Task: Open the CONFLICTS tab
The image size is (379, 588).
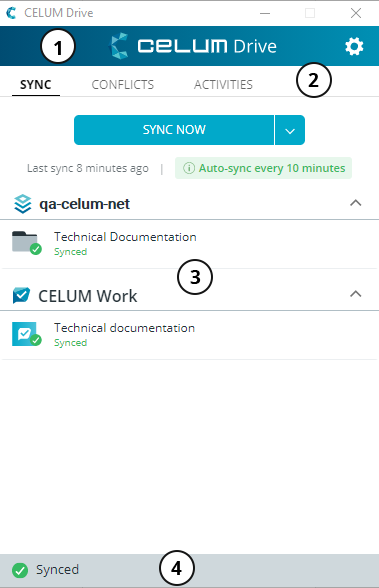Action: [x=123, y=85]
